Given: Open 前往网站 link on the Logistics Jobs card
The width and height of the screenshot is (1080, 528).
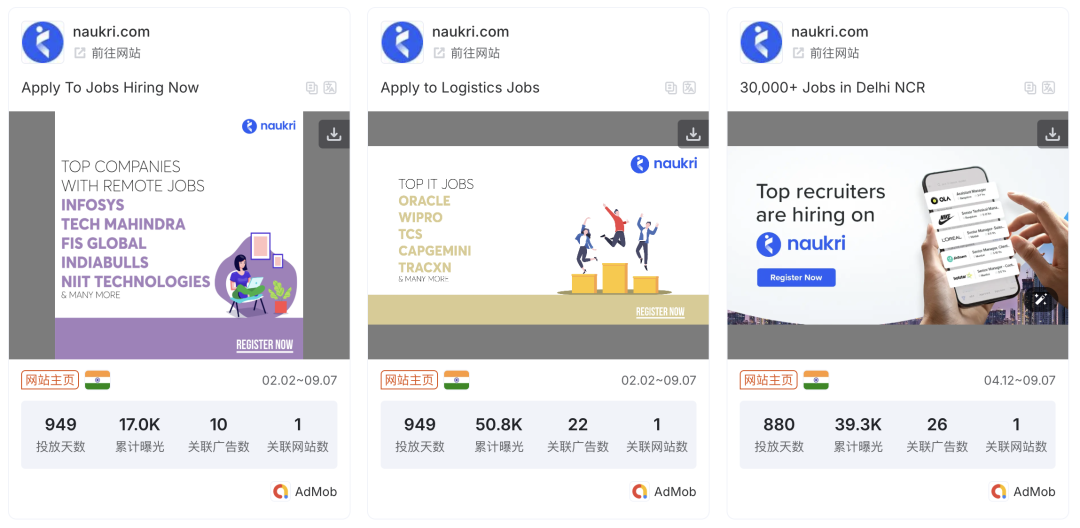Looking at the screenshot, I should tap(465, 53).
